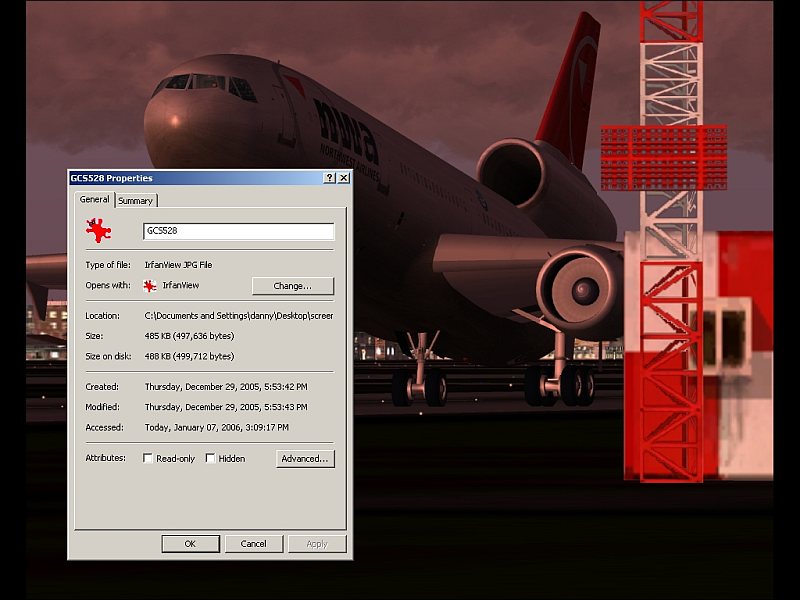Click the Apply button
This screenshot has height=600, width=800.
(317, 544)
